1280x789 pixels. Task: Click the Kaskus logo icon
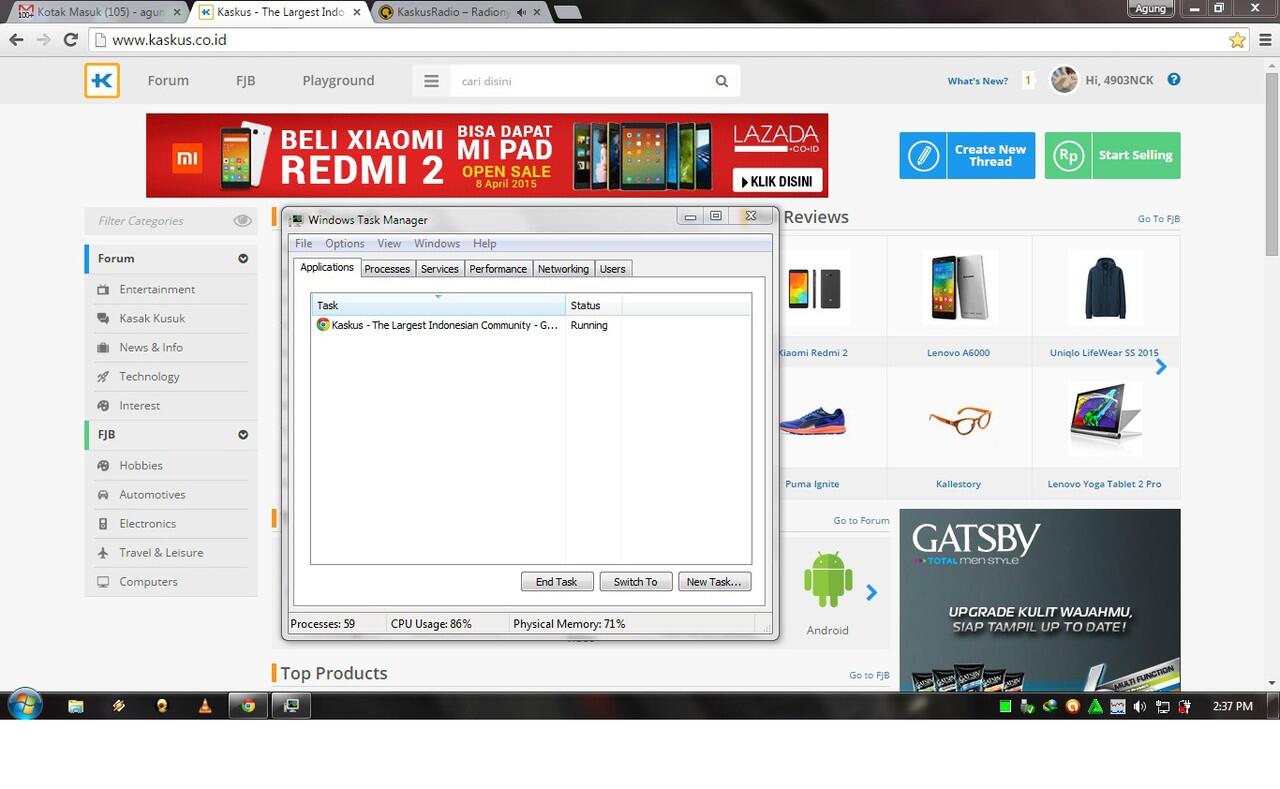(102, 81)
